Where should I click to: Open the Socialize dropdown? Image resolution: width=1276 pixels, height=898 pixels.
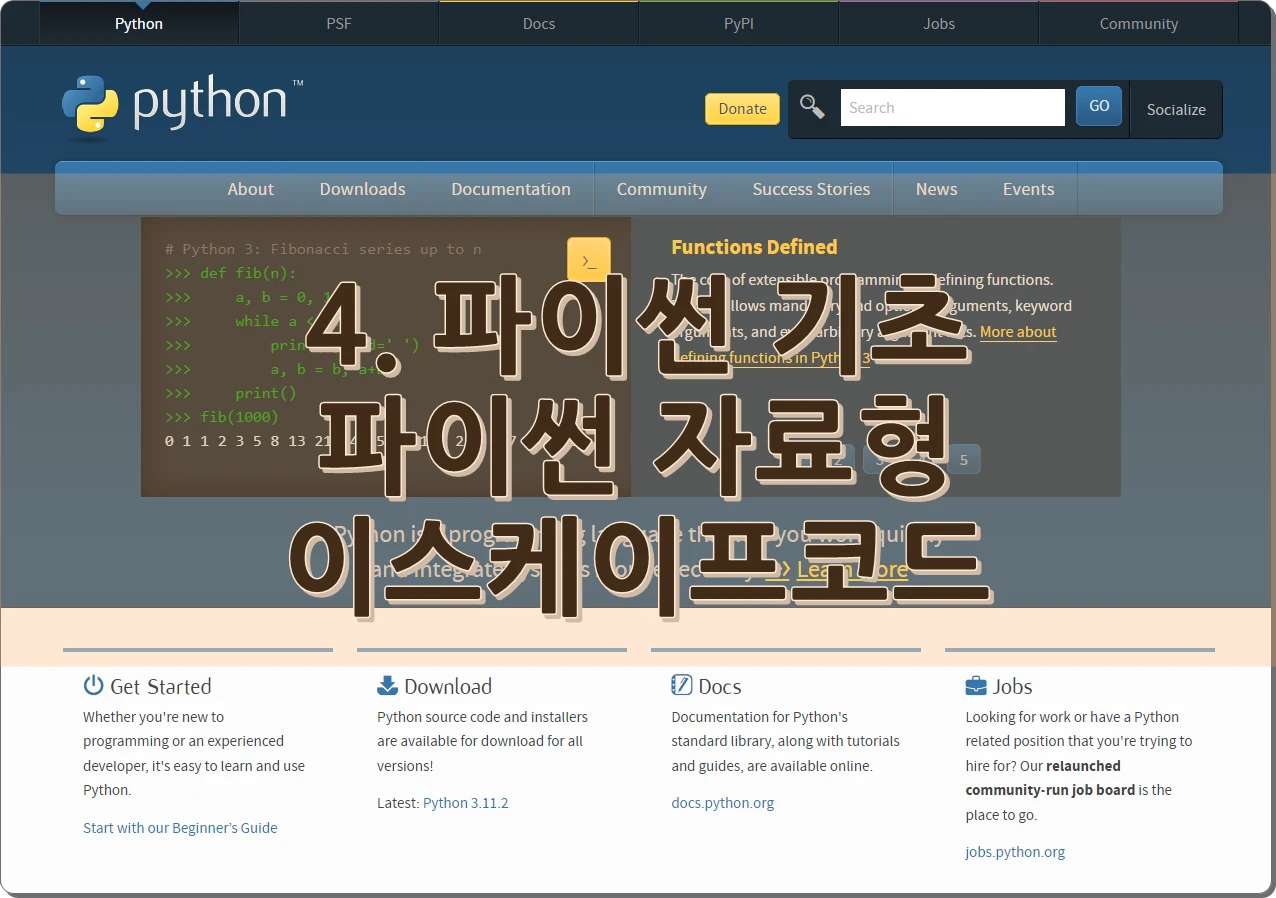(x=1175, y=110)
